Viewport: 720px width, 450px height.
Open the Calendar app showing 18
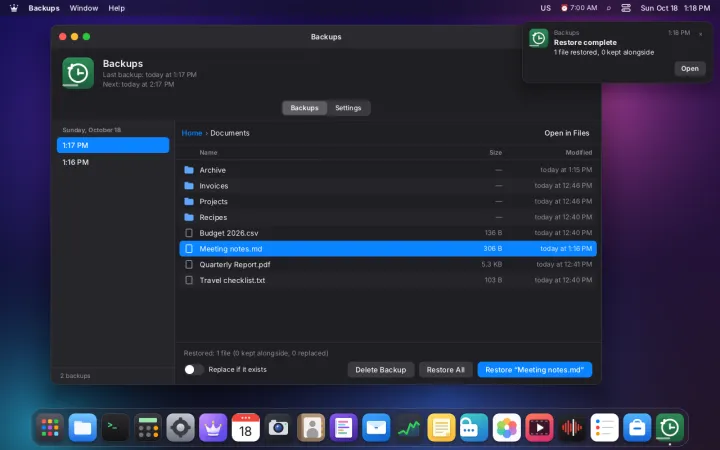pyautogui.click(x=246, y=428)
